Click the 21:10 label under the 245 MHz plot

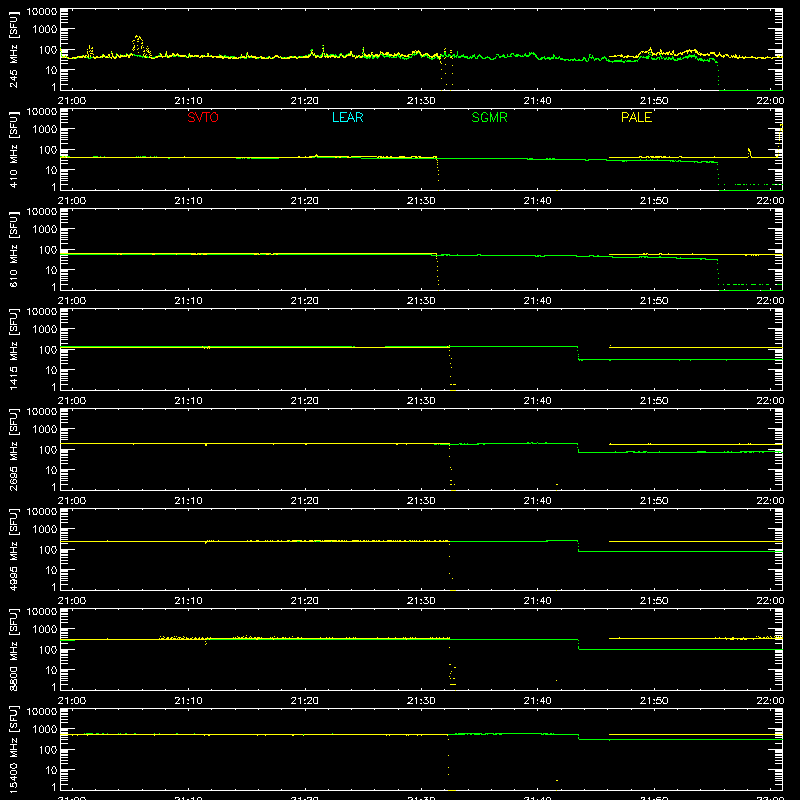pyautogui.click(x=188, y=101)
